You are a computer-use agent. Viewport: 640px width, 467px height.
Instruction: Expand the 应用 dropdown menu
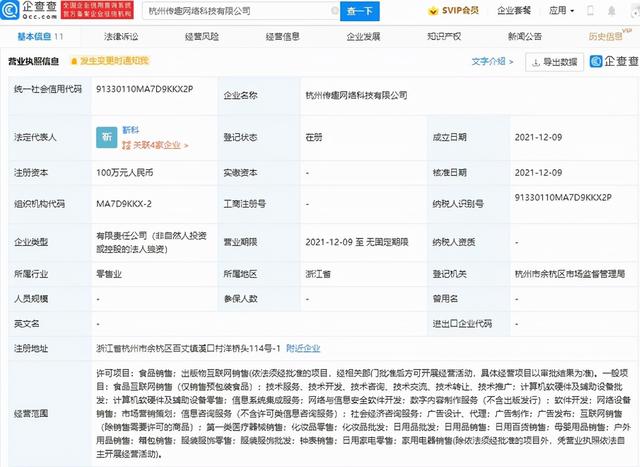pos(561,11)
